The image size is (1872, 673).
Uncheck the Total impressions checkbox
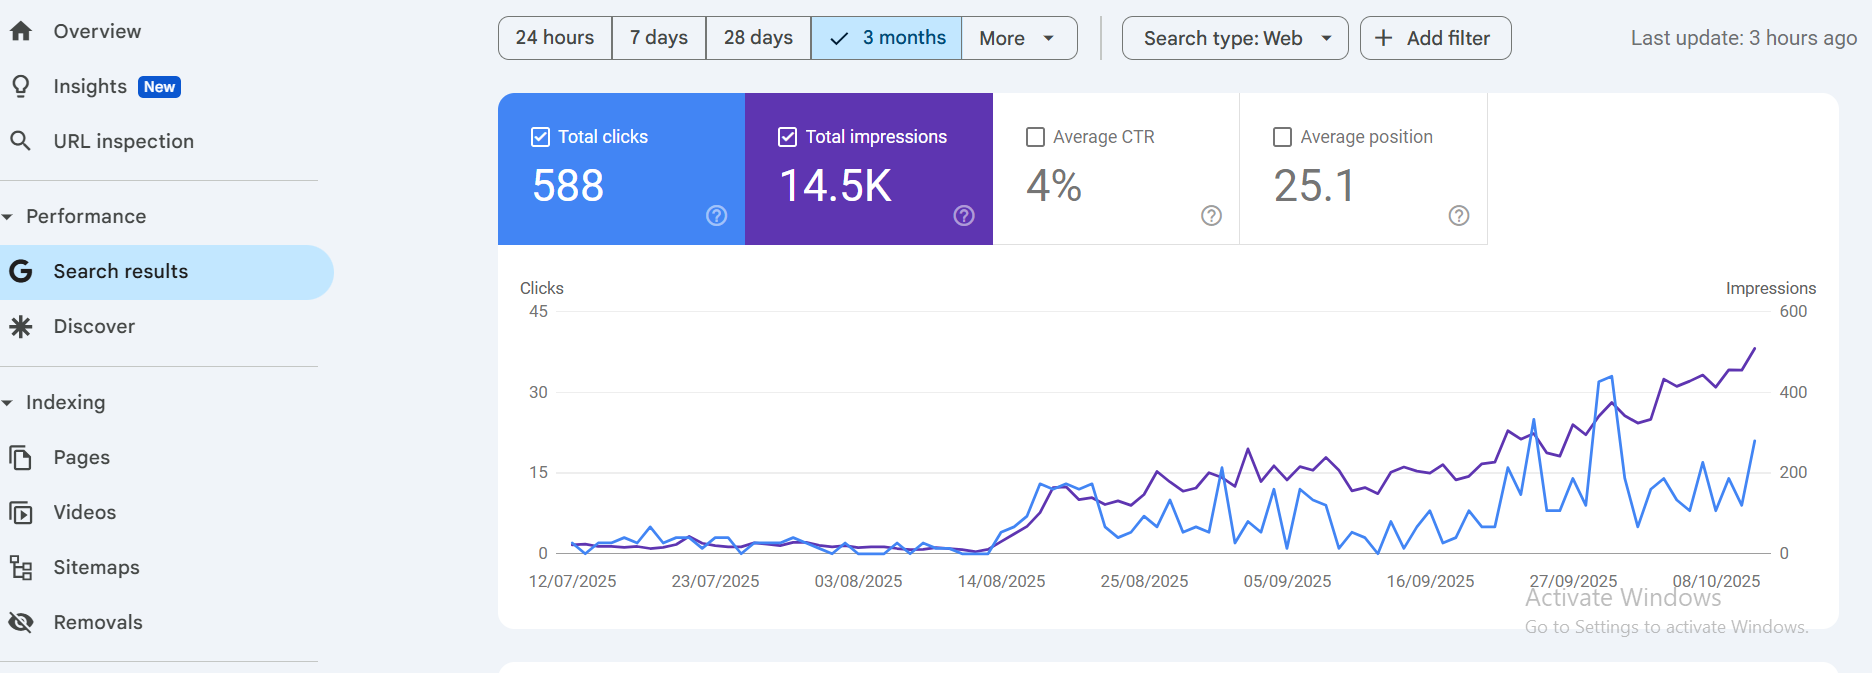click(787, 137)
